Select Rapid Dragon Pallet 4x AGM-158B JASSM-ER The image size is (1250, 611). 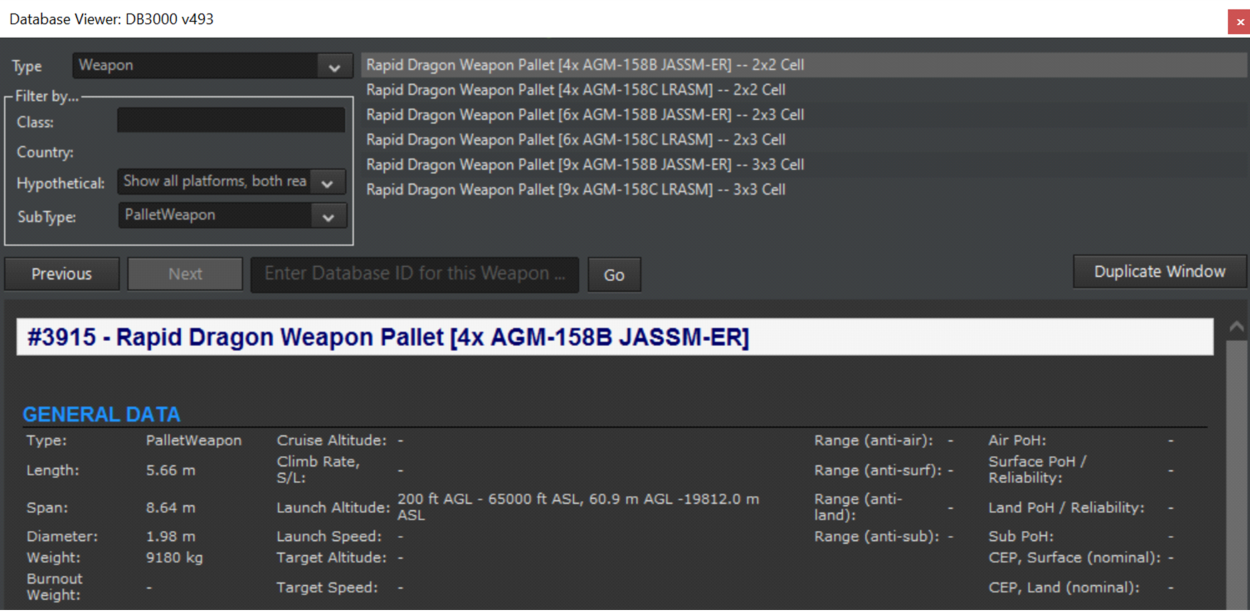click(x=585, y=65)
